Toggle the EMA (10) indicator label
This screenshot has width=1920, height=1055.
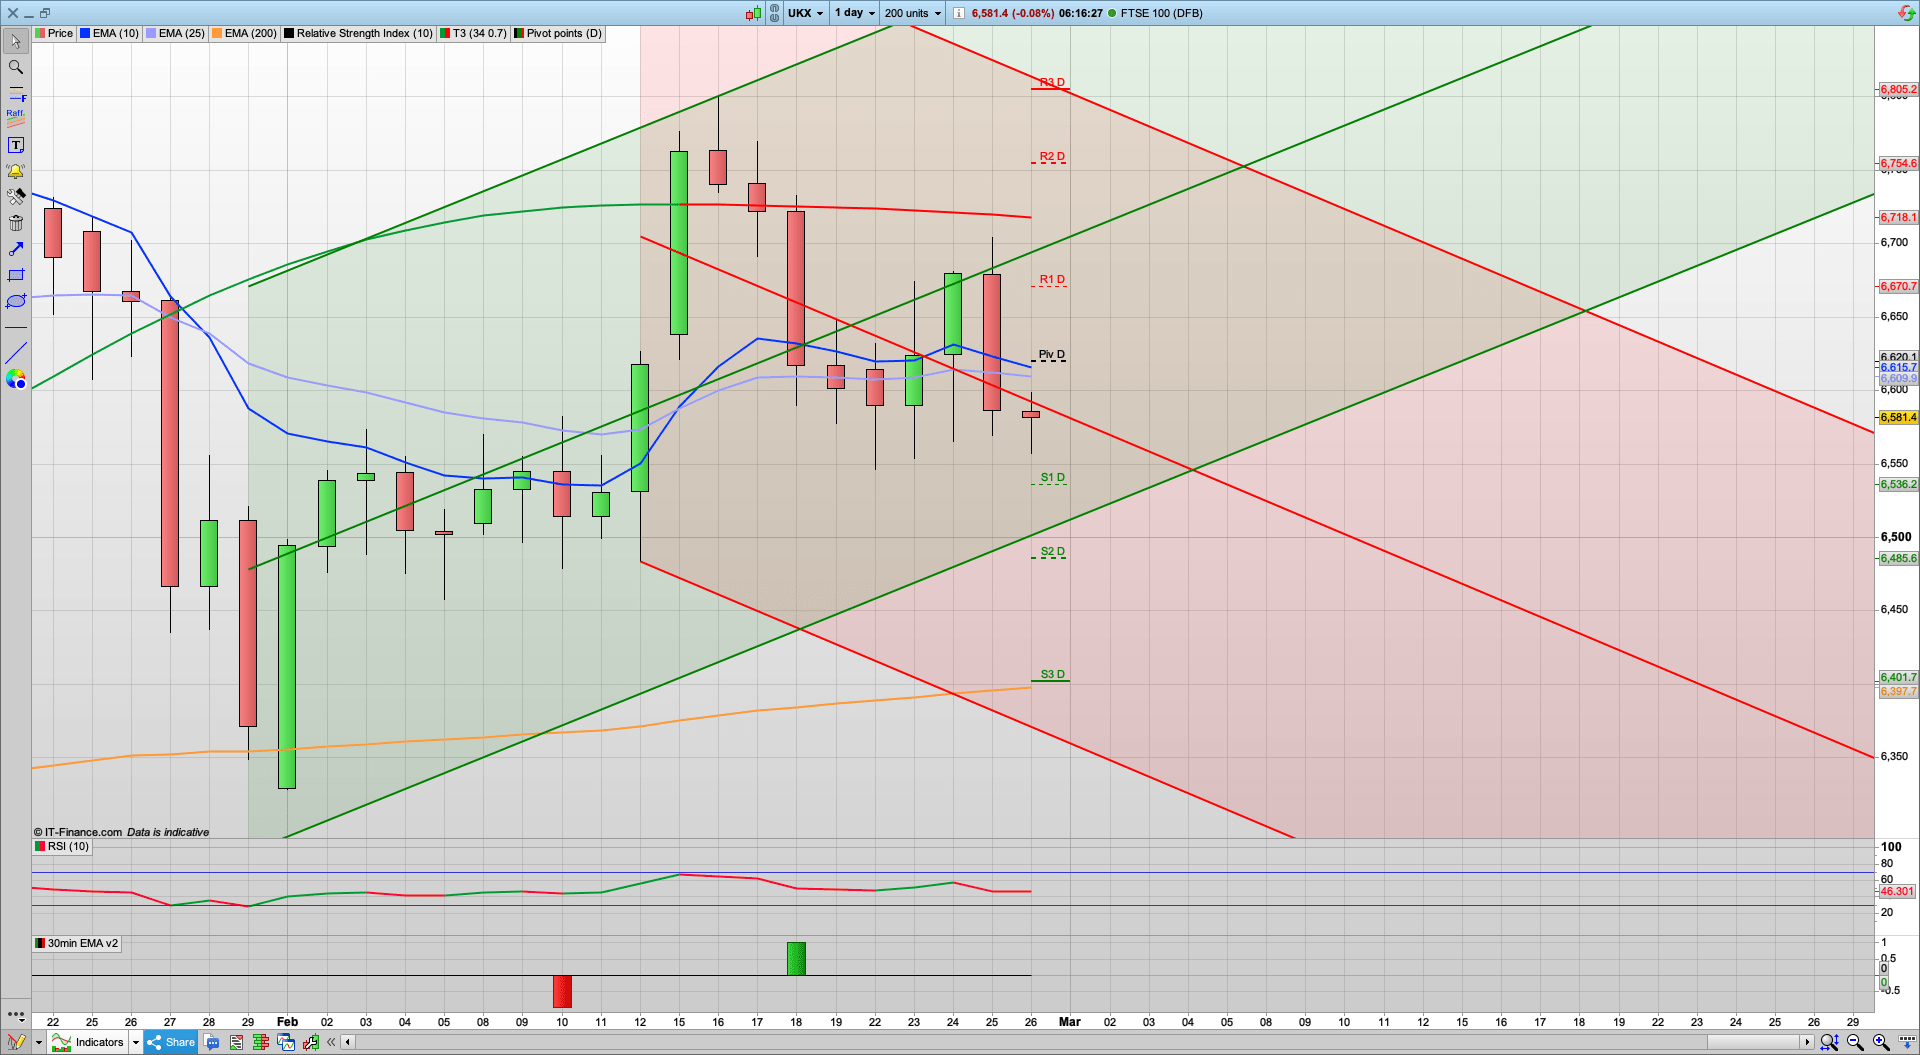pyautogui.click(x=110, y=33)
